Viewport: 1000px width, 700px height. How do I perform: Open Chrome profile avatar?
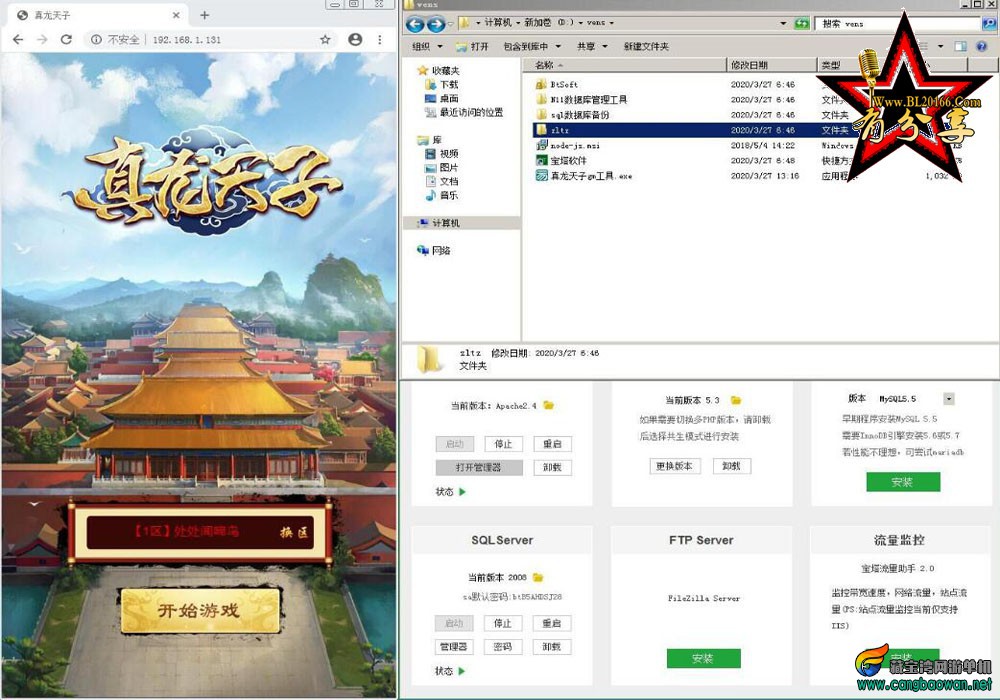click(355, 40)
